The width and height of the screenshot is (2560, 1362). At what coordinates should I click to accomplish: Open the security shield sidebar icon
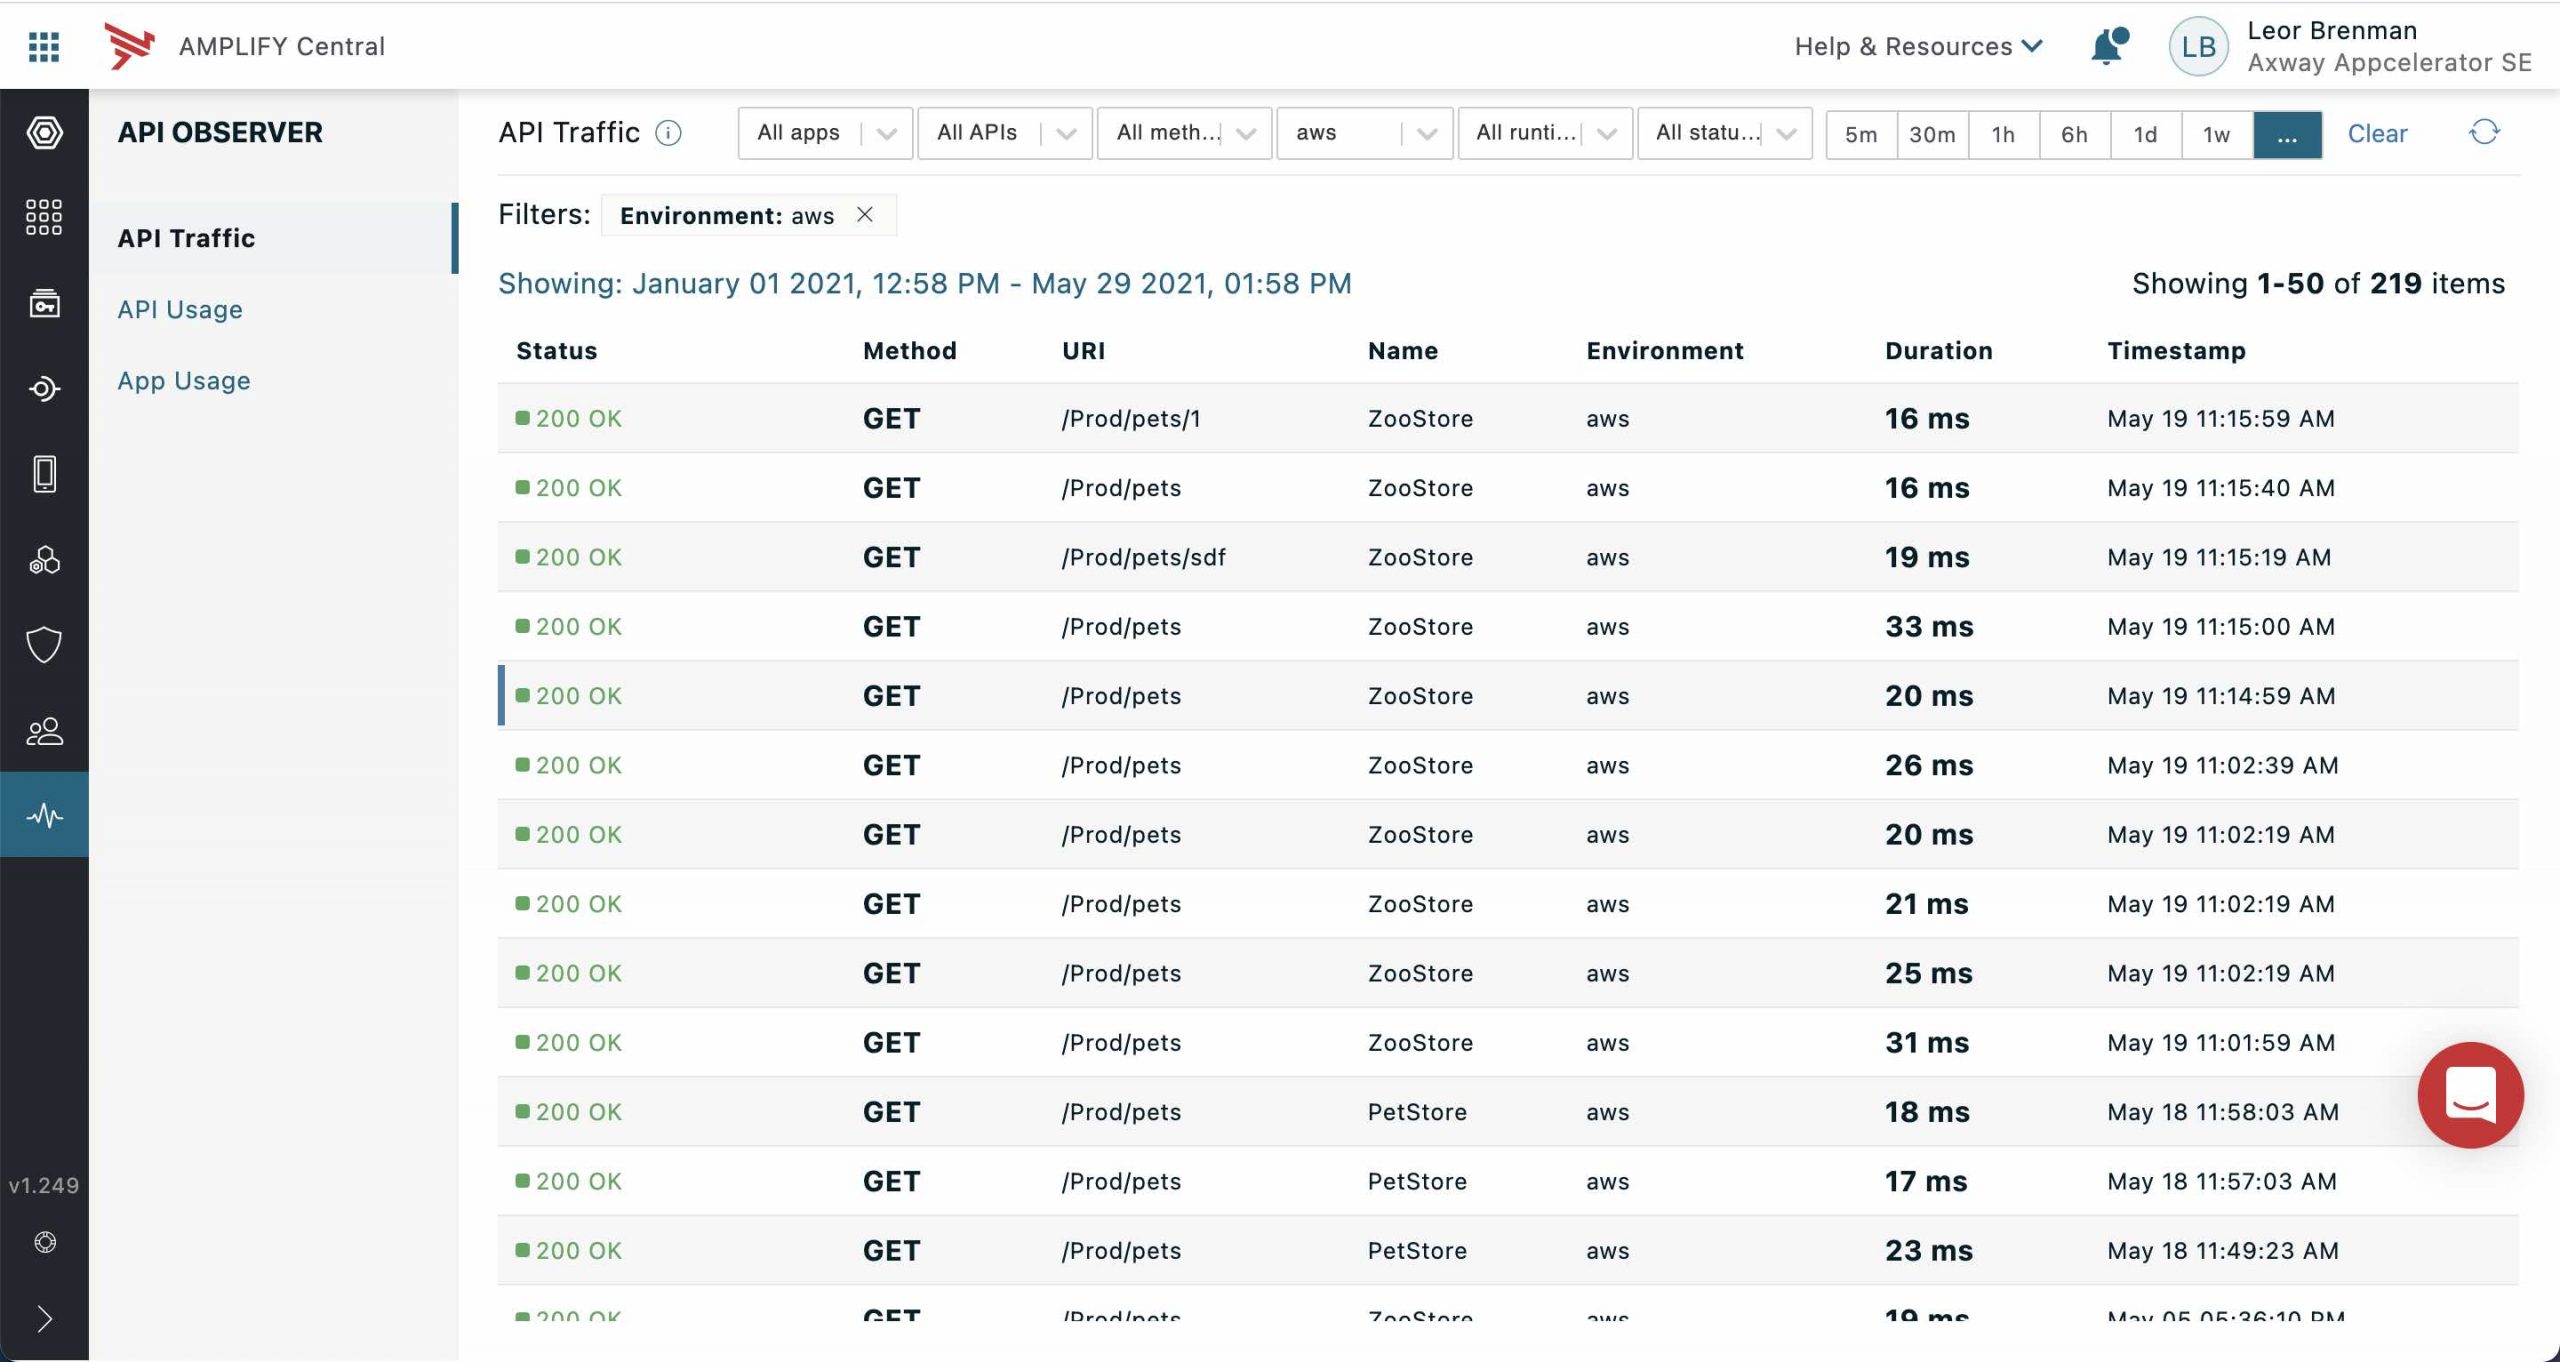click(x=44, y=645)
